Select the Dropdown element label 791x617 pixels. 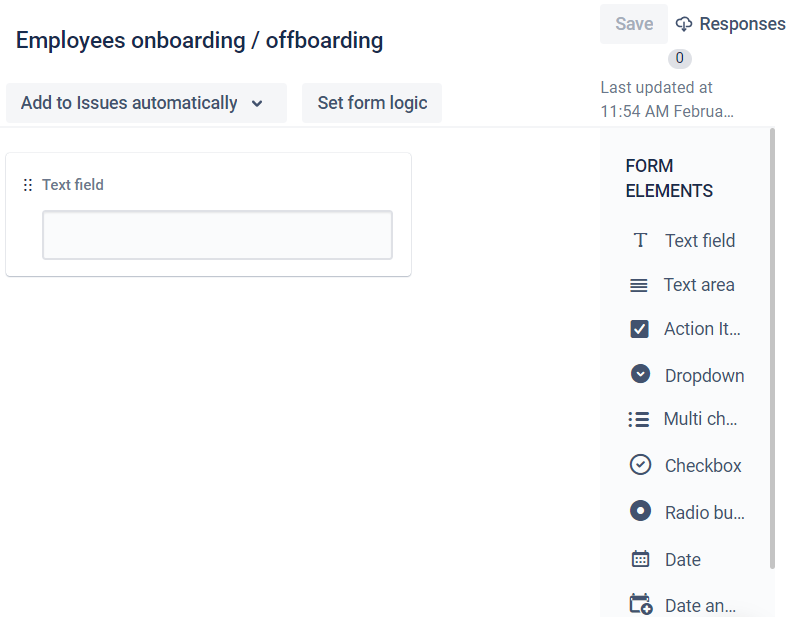[x=704, y=376]
